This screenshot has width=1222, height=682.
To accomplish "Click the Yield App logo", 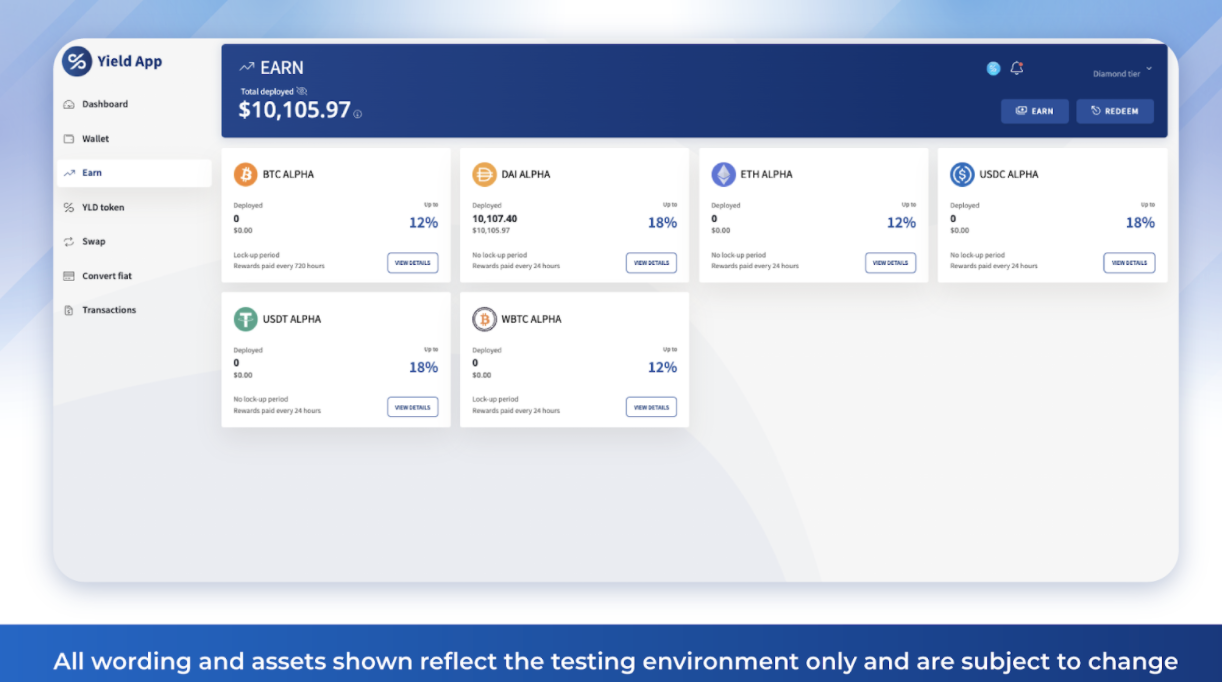I will (112, 61).
